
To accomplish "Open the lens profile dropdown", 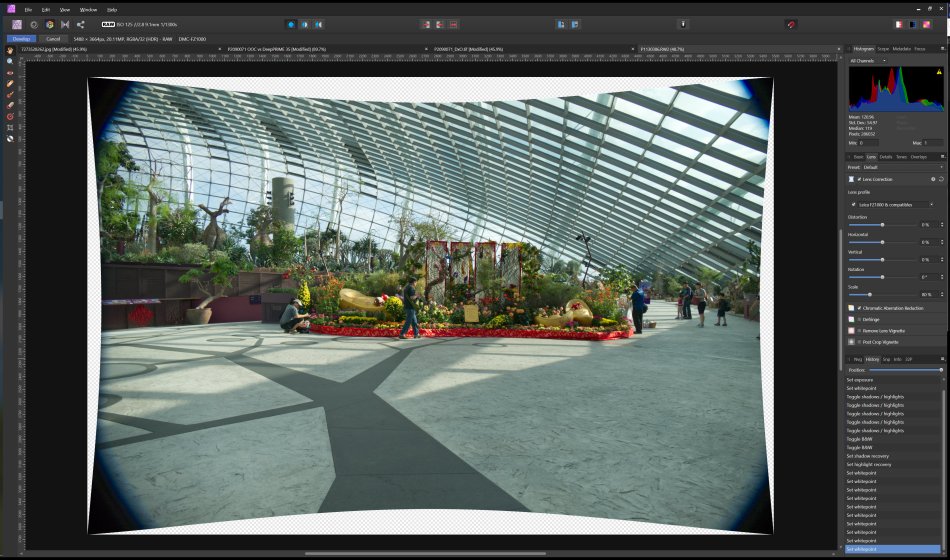I will click(x=895, y=205).
